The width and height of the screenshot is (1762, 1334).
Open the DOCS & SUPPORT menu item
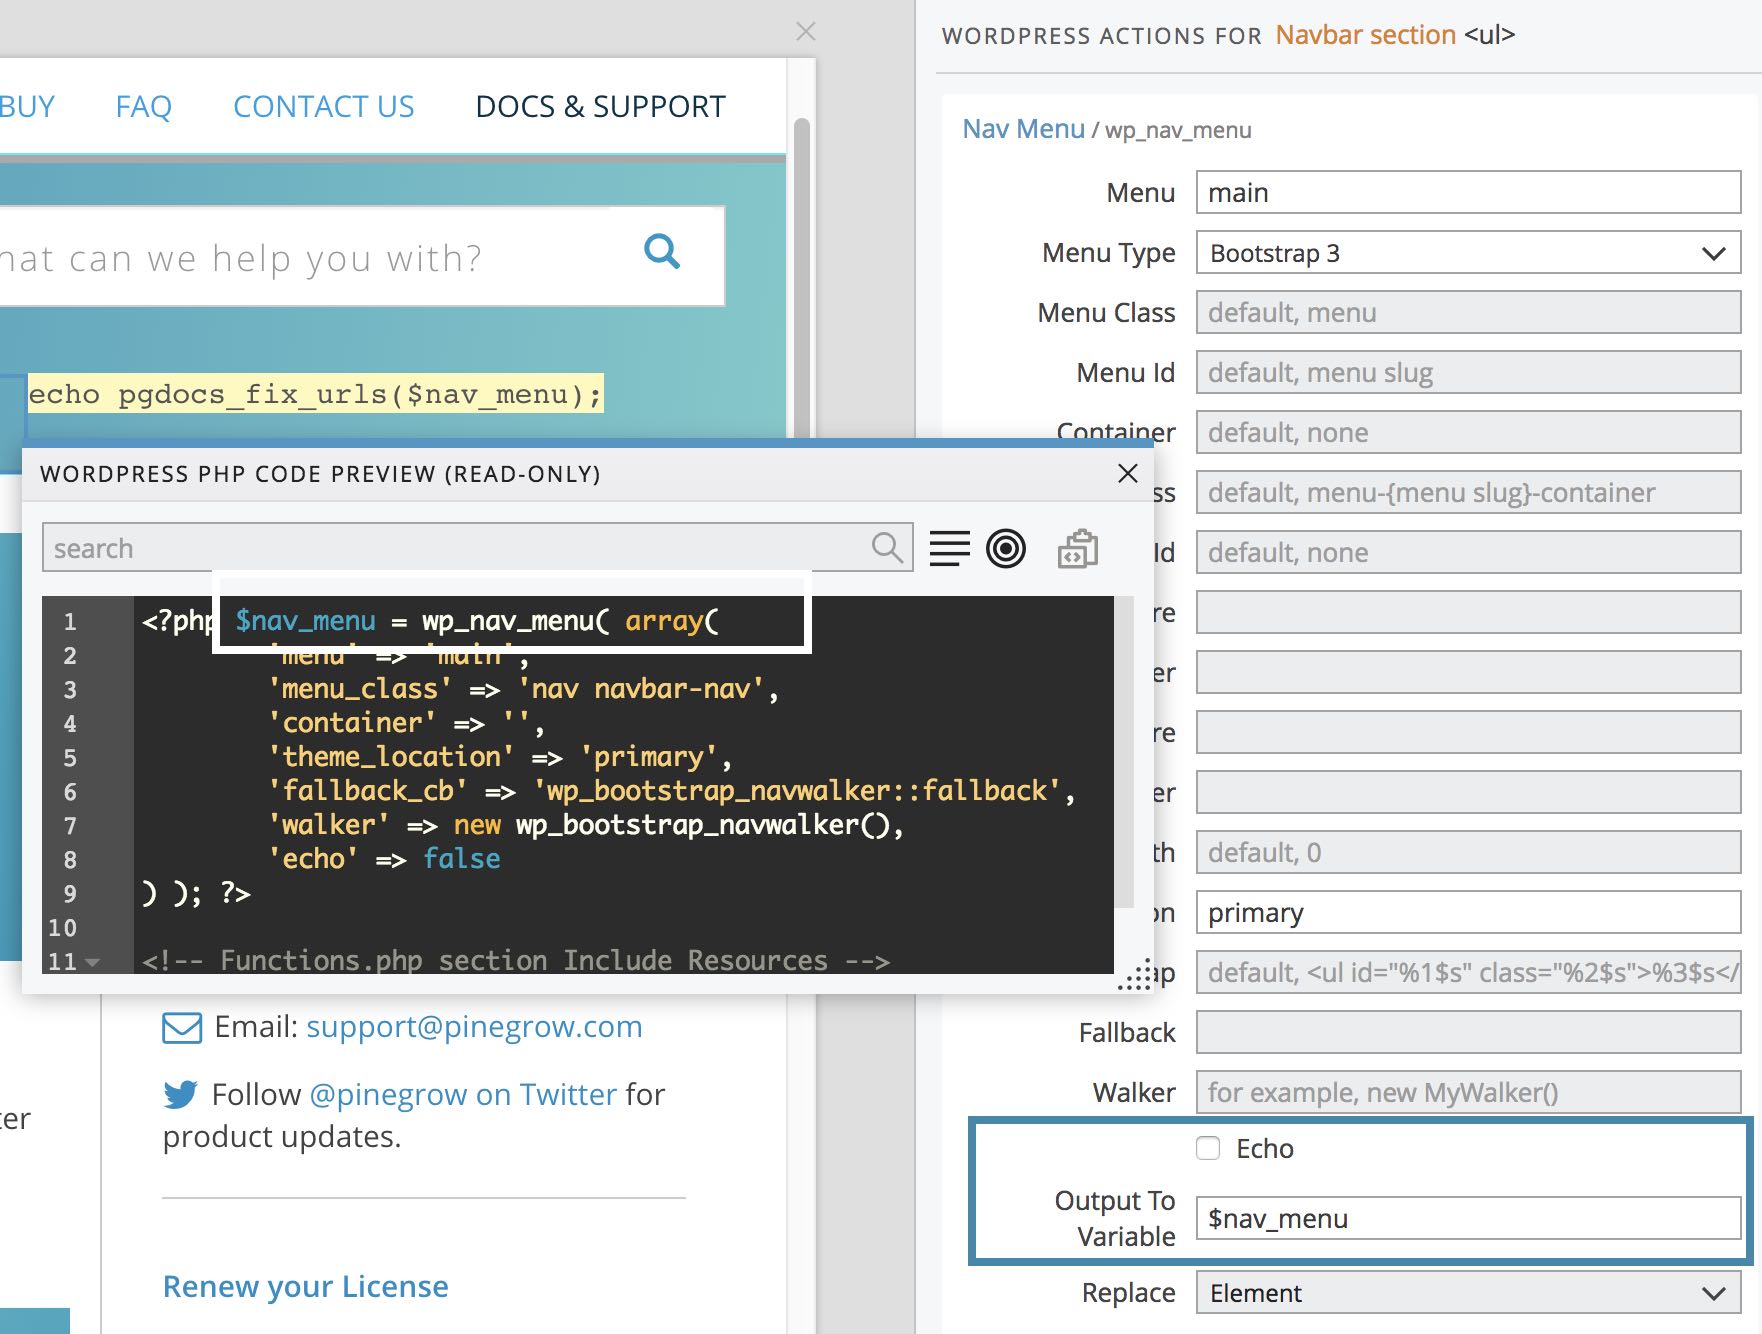pyautogui.click(x=601, y=106)
